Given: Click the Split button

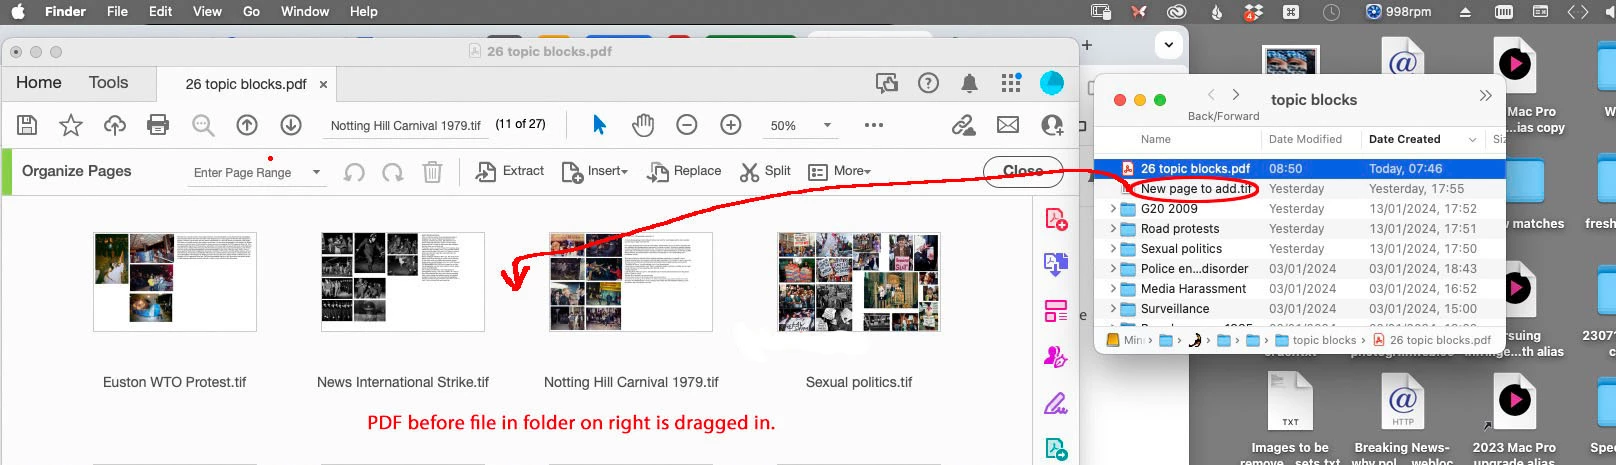Looking at the screenshot, I should (766, 172).
